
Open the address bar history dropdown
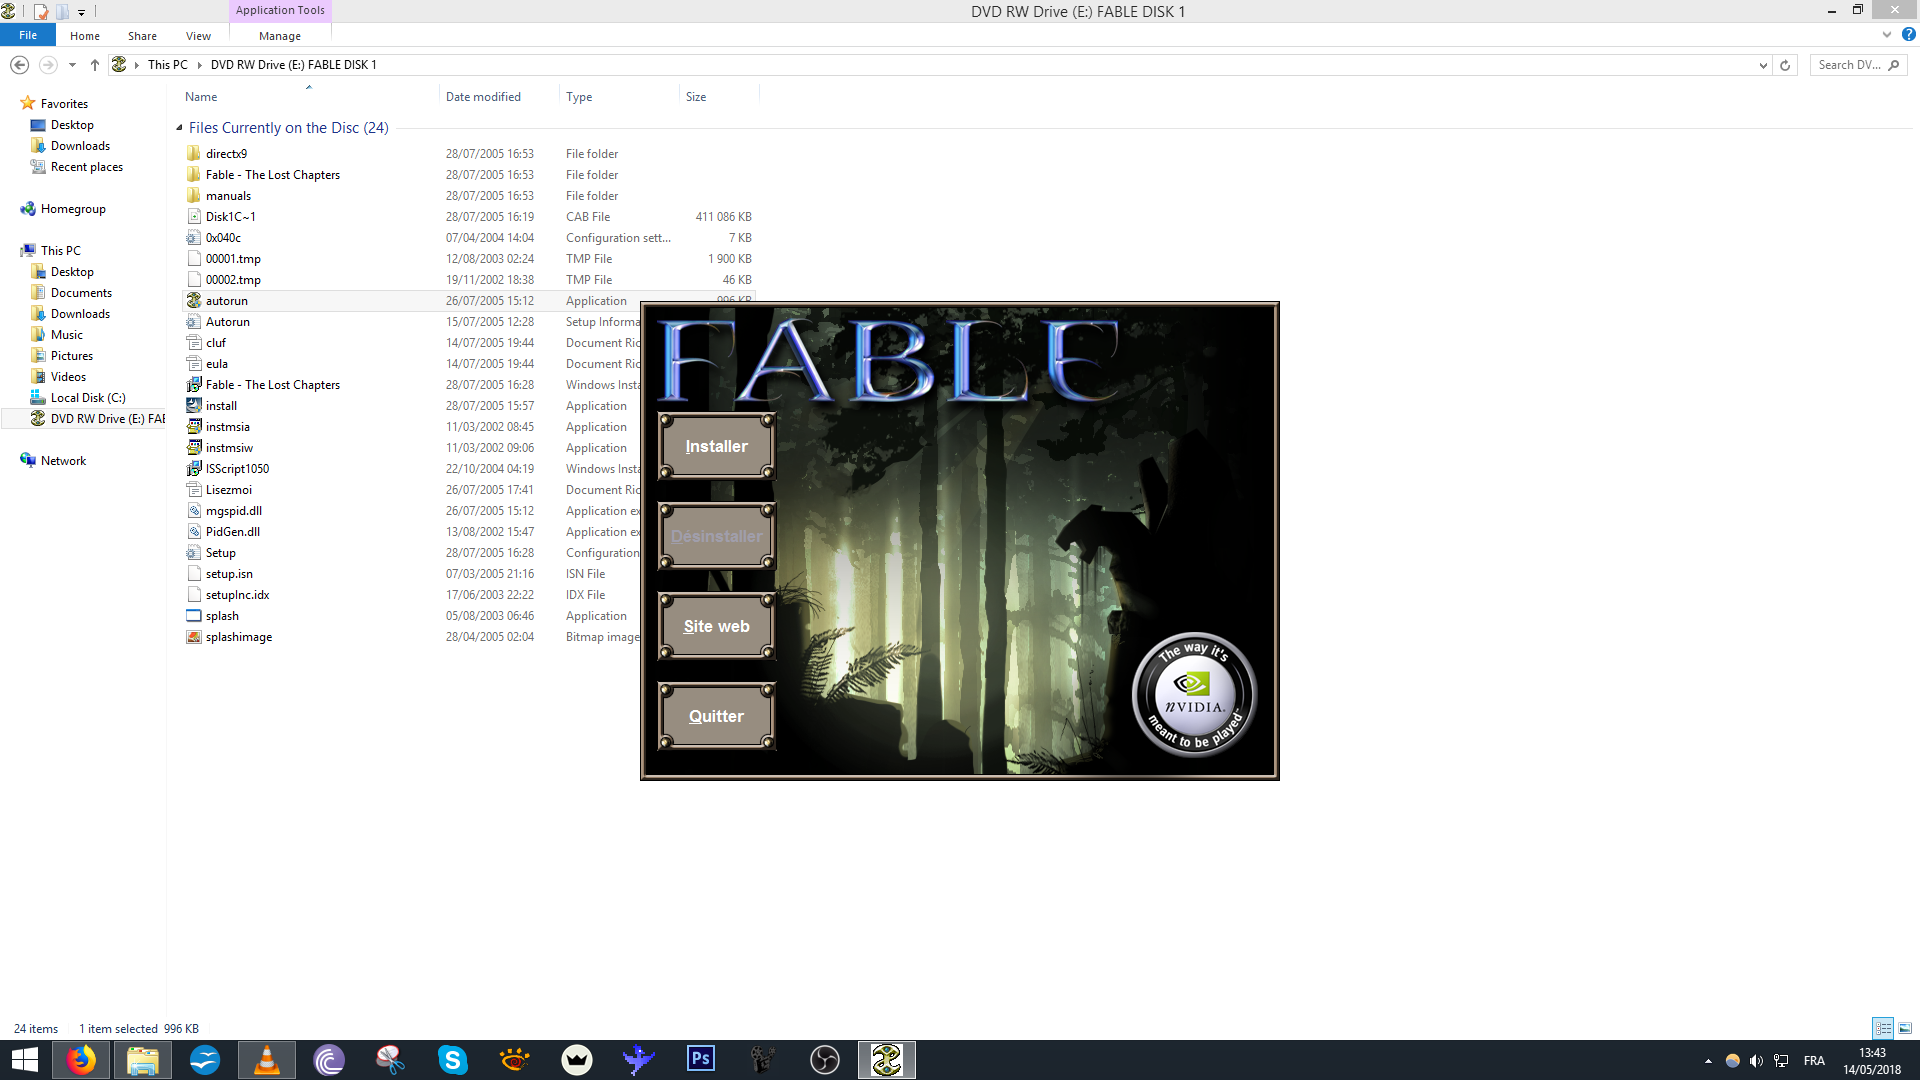pyautogui.click(x=1763, y=65)
